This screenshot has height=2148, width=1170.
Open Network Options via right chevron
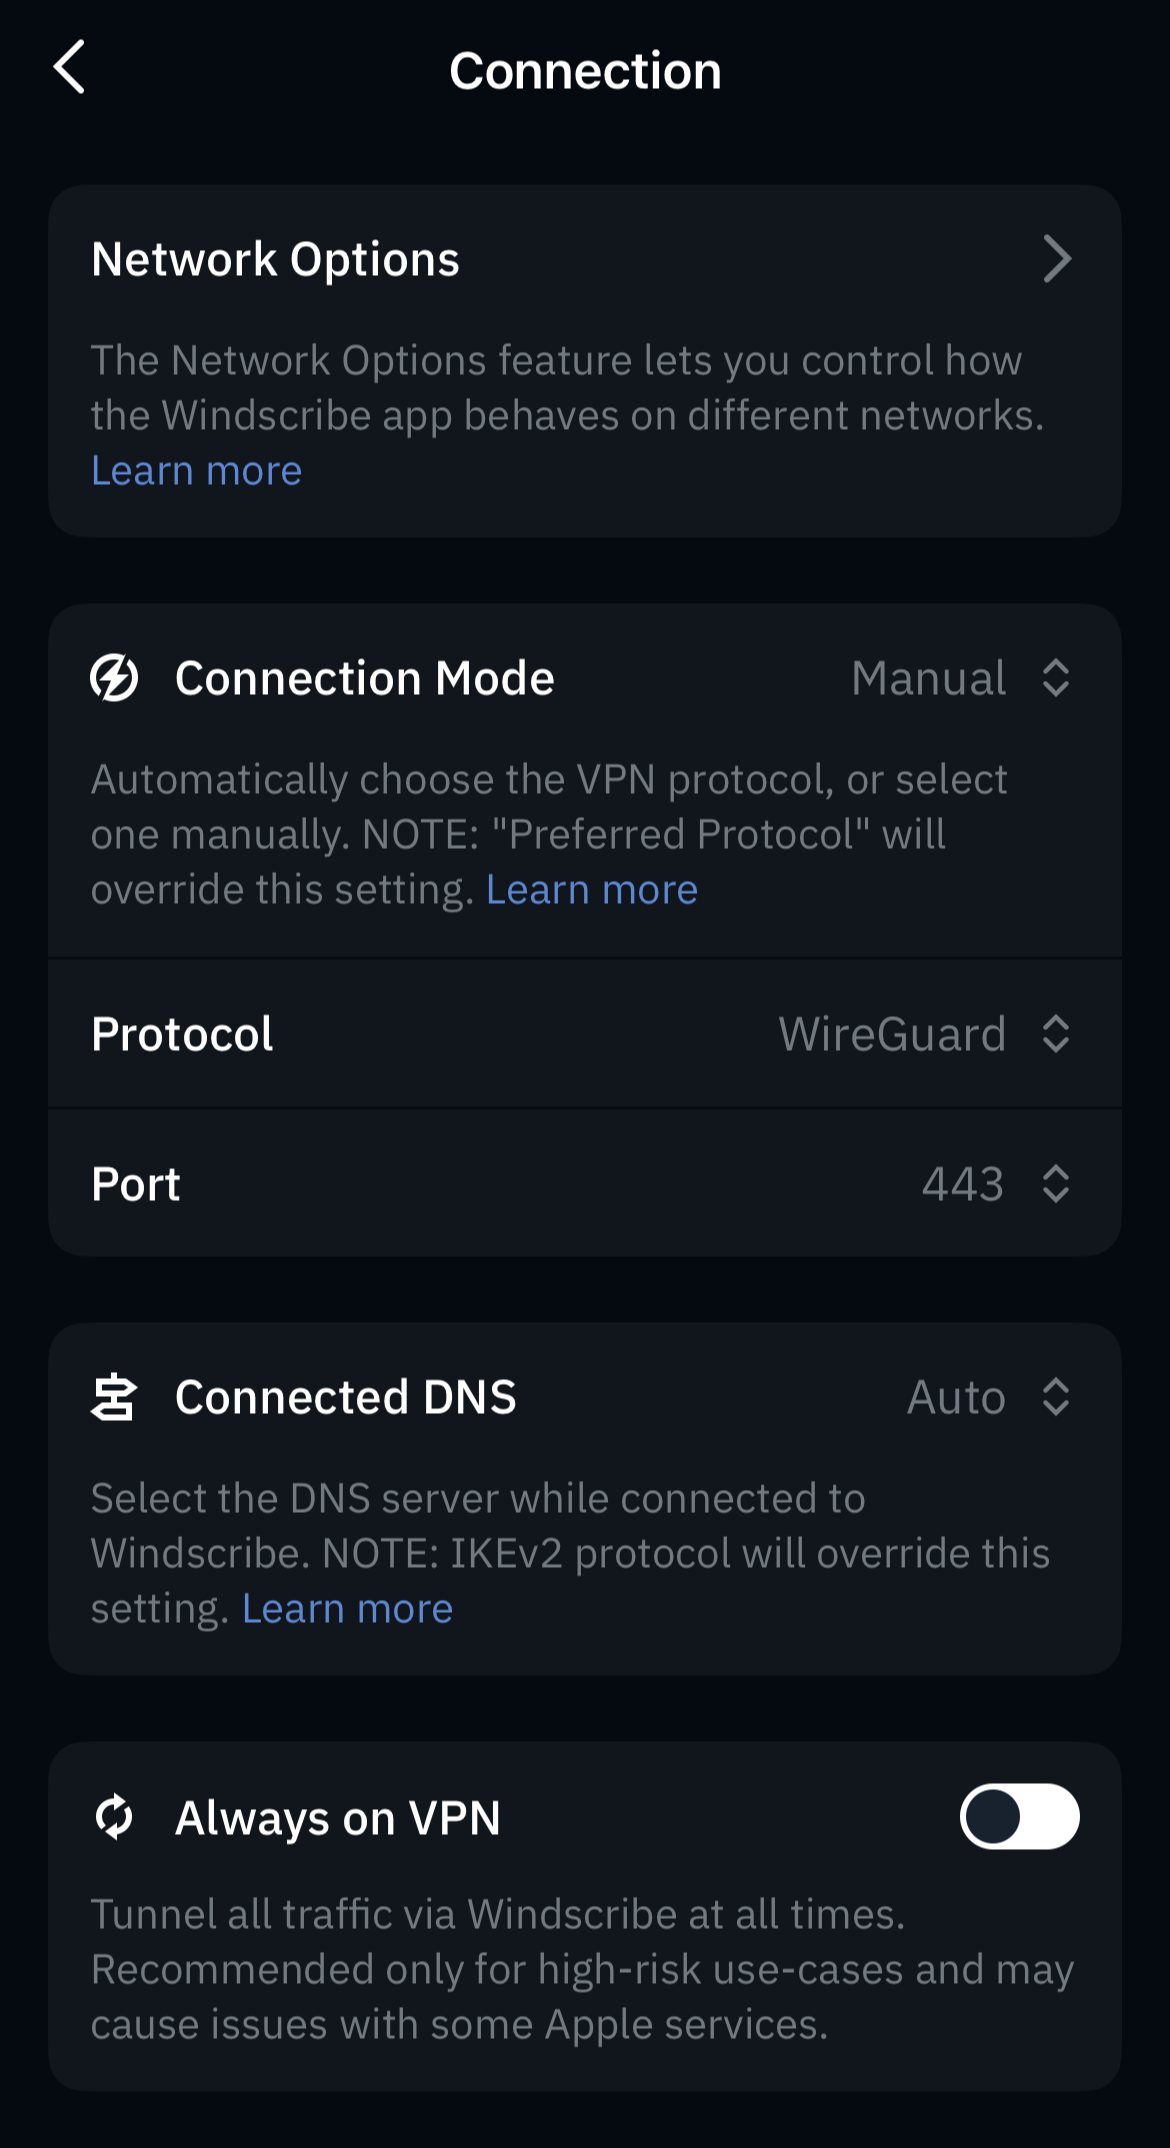[x=1056, y=259]
